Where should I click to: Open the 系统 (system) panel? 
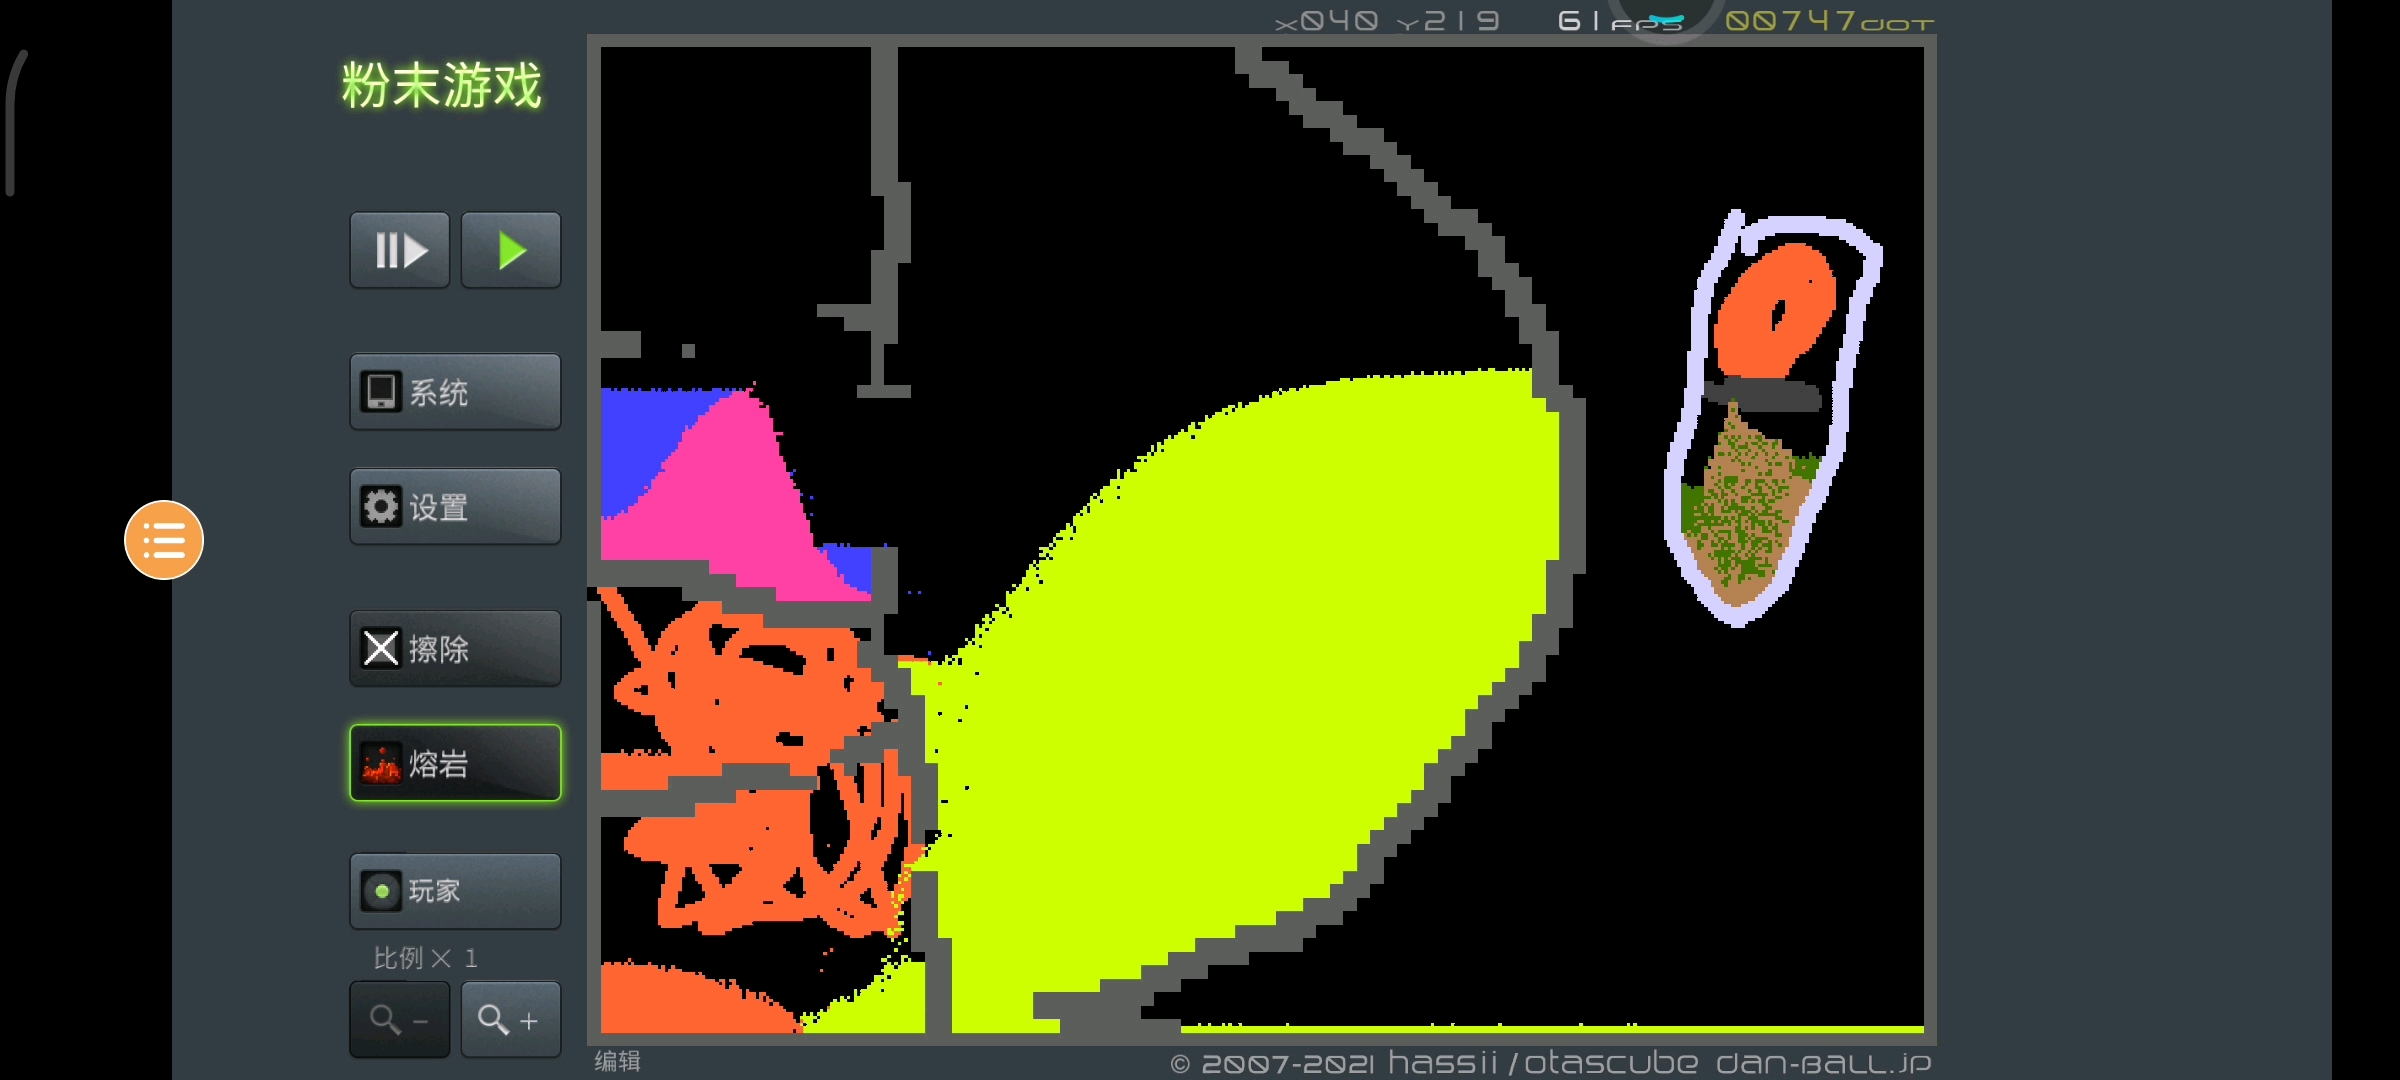[x=455, y=393]
